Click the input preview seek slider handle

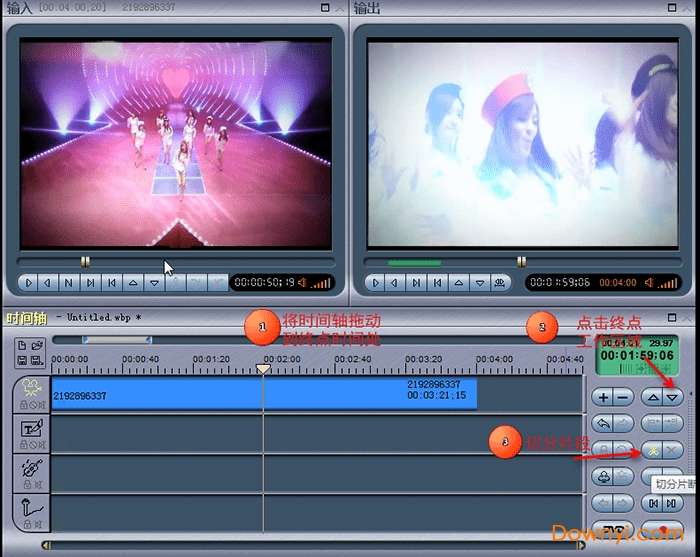tap(85, 262)
